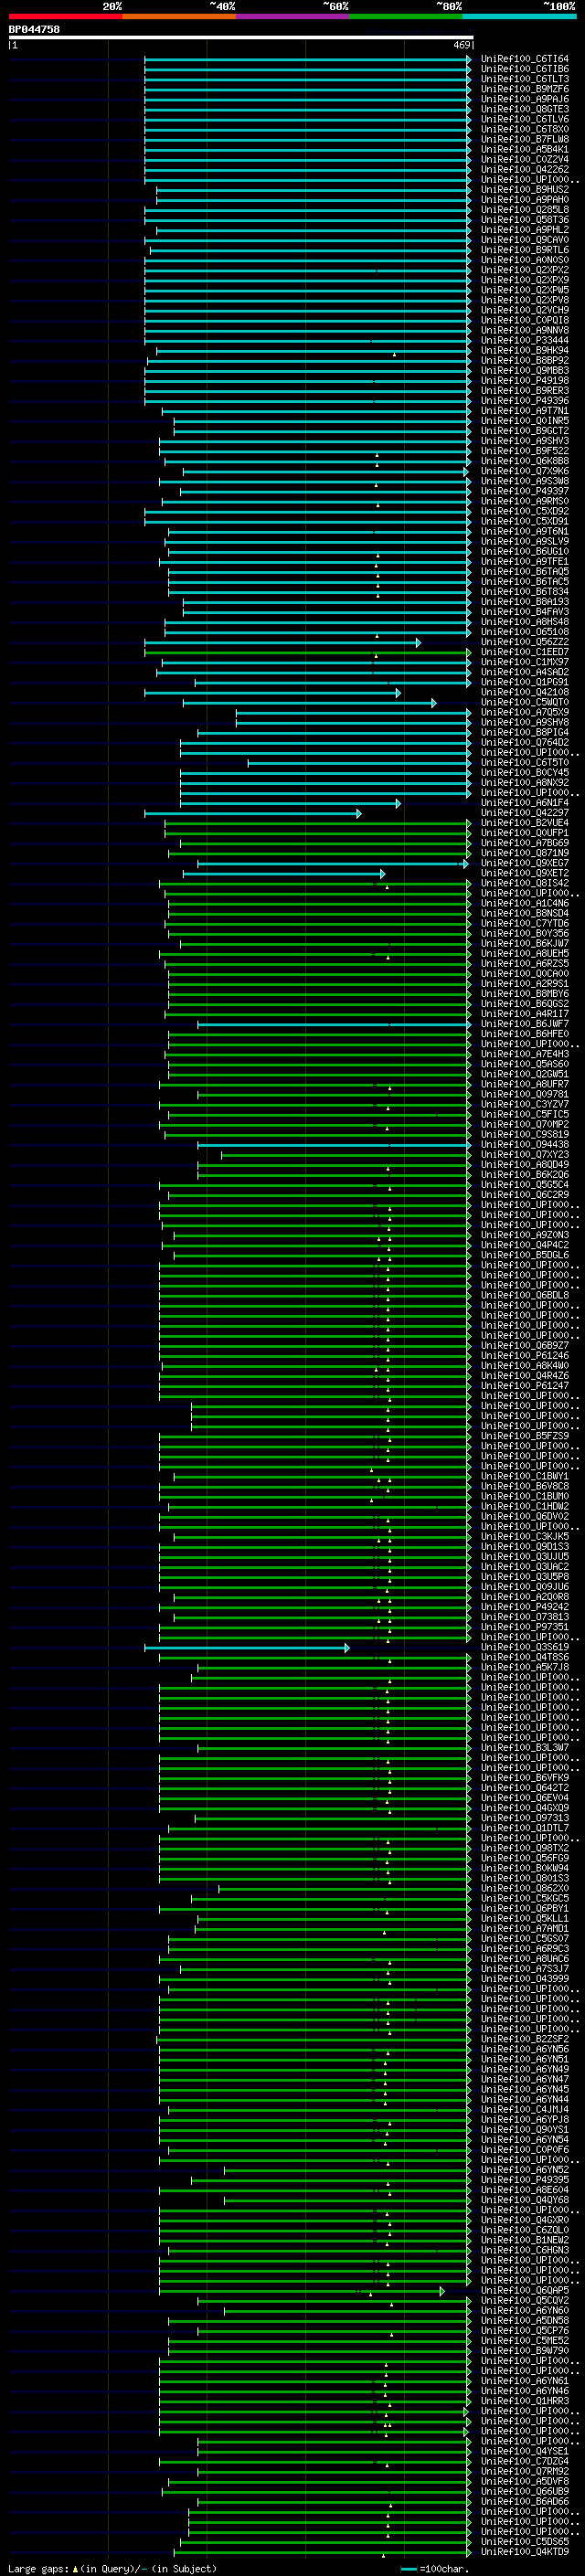Click hit UniRef100_A2R9S1
585x2576 pixels.
click(x=524, y=983)
